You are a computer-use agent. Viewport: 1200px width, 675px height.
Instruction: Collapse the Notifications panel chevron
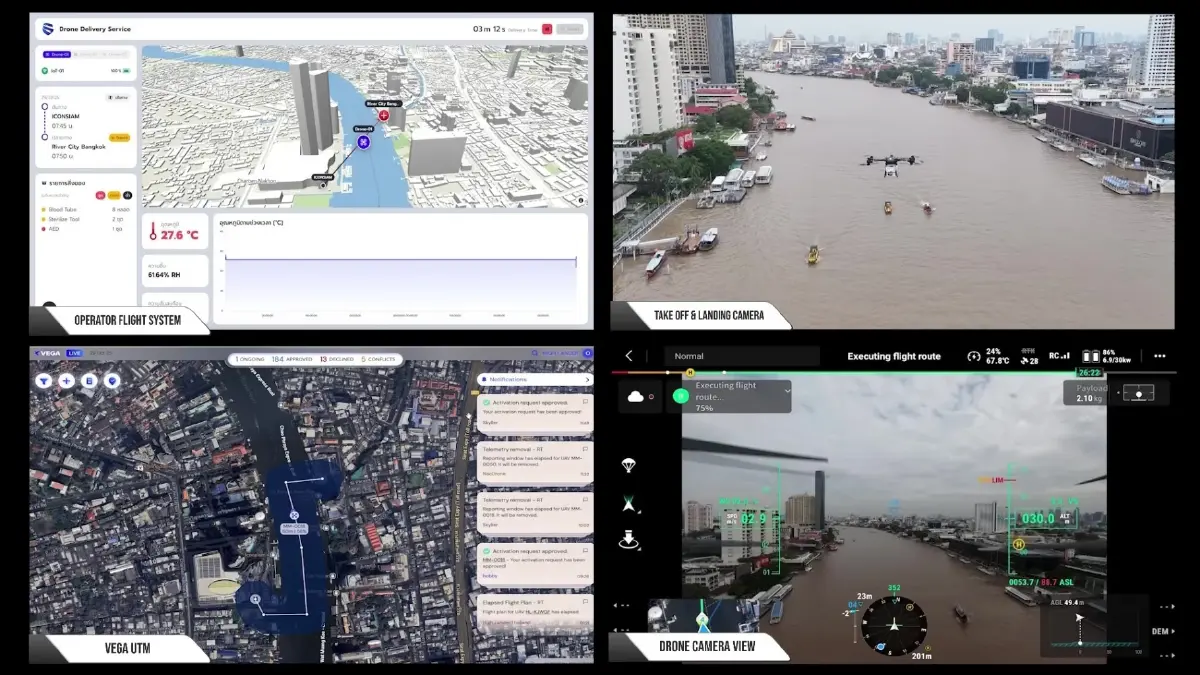[586, 380]
